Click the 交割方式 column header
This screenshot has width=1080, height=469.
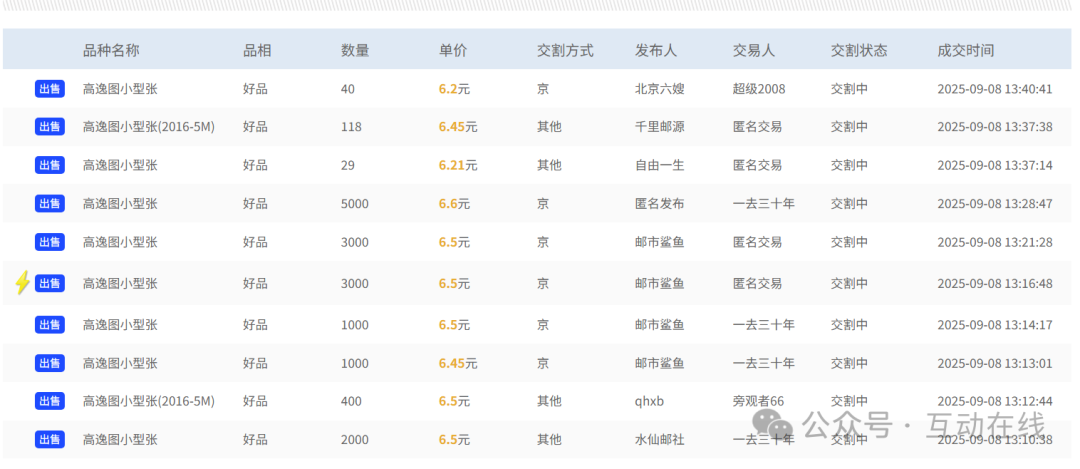[565, 50]
